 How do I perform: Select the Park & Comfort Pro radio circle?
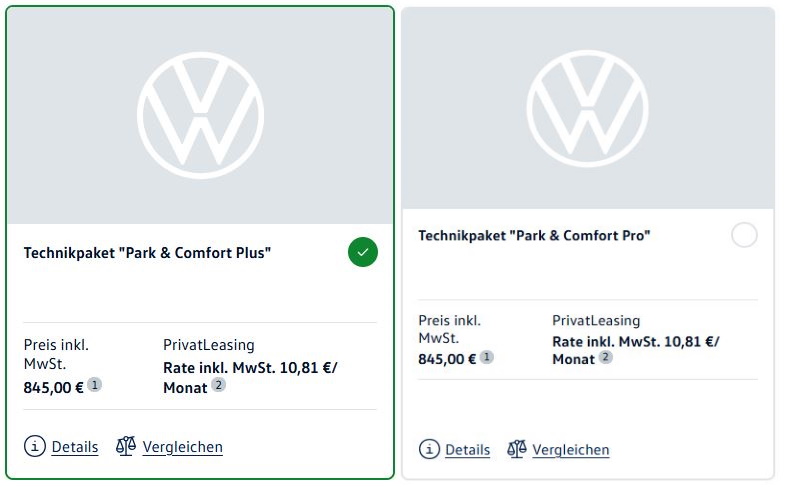744,235
